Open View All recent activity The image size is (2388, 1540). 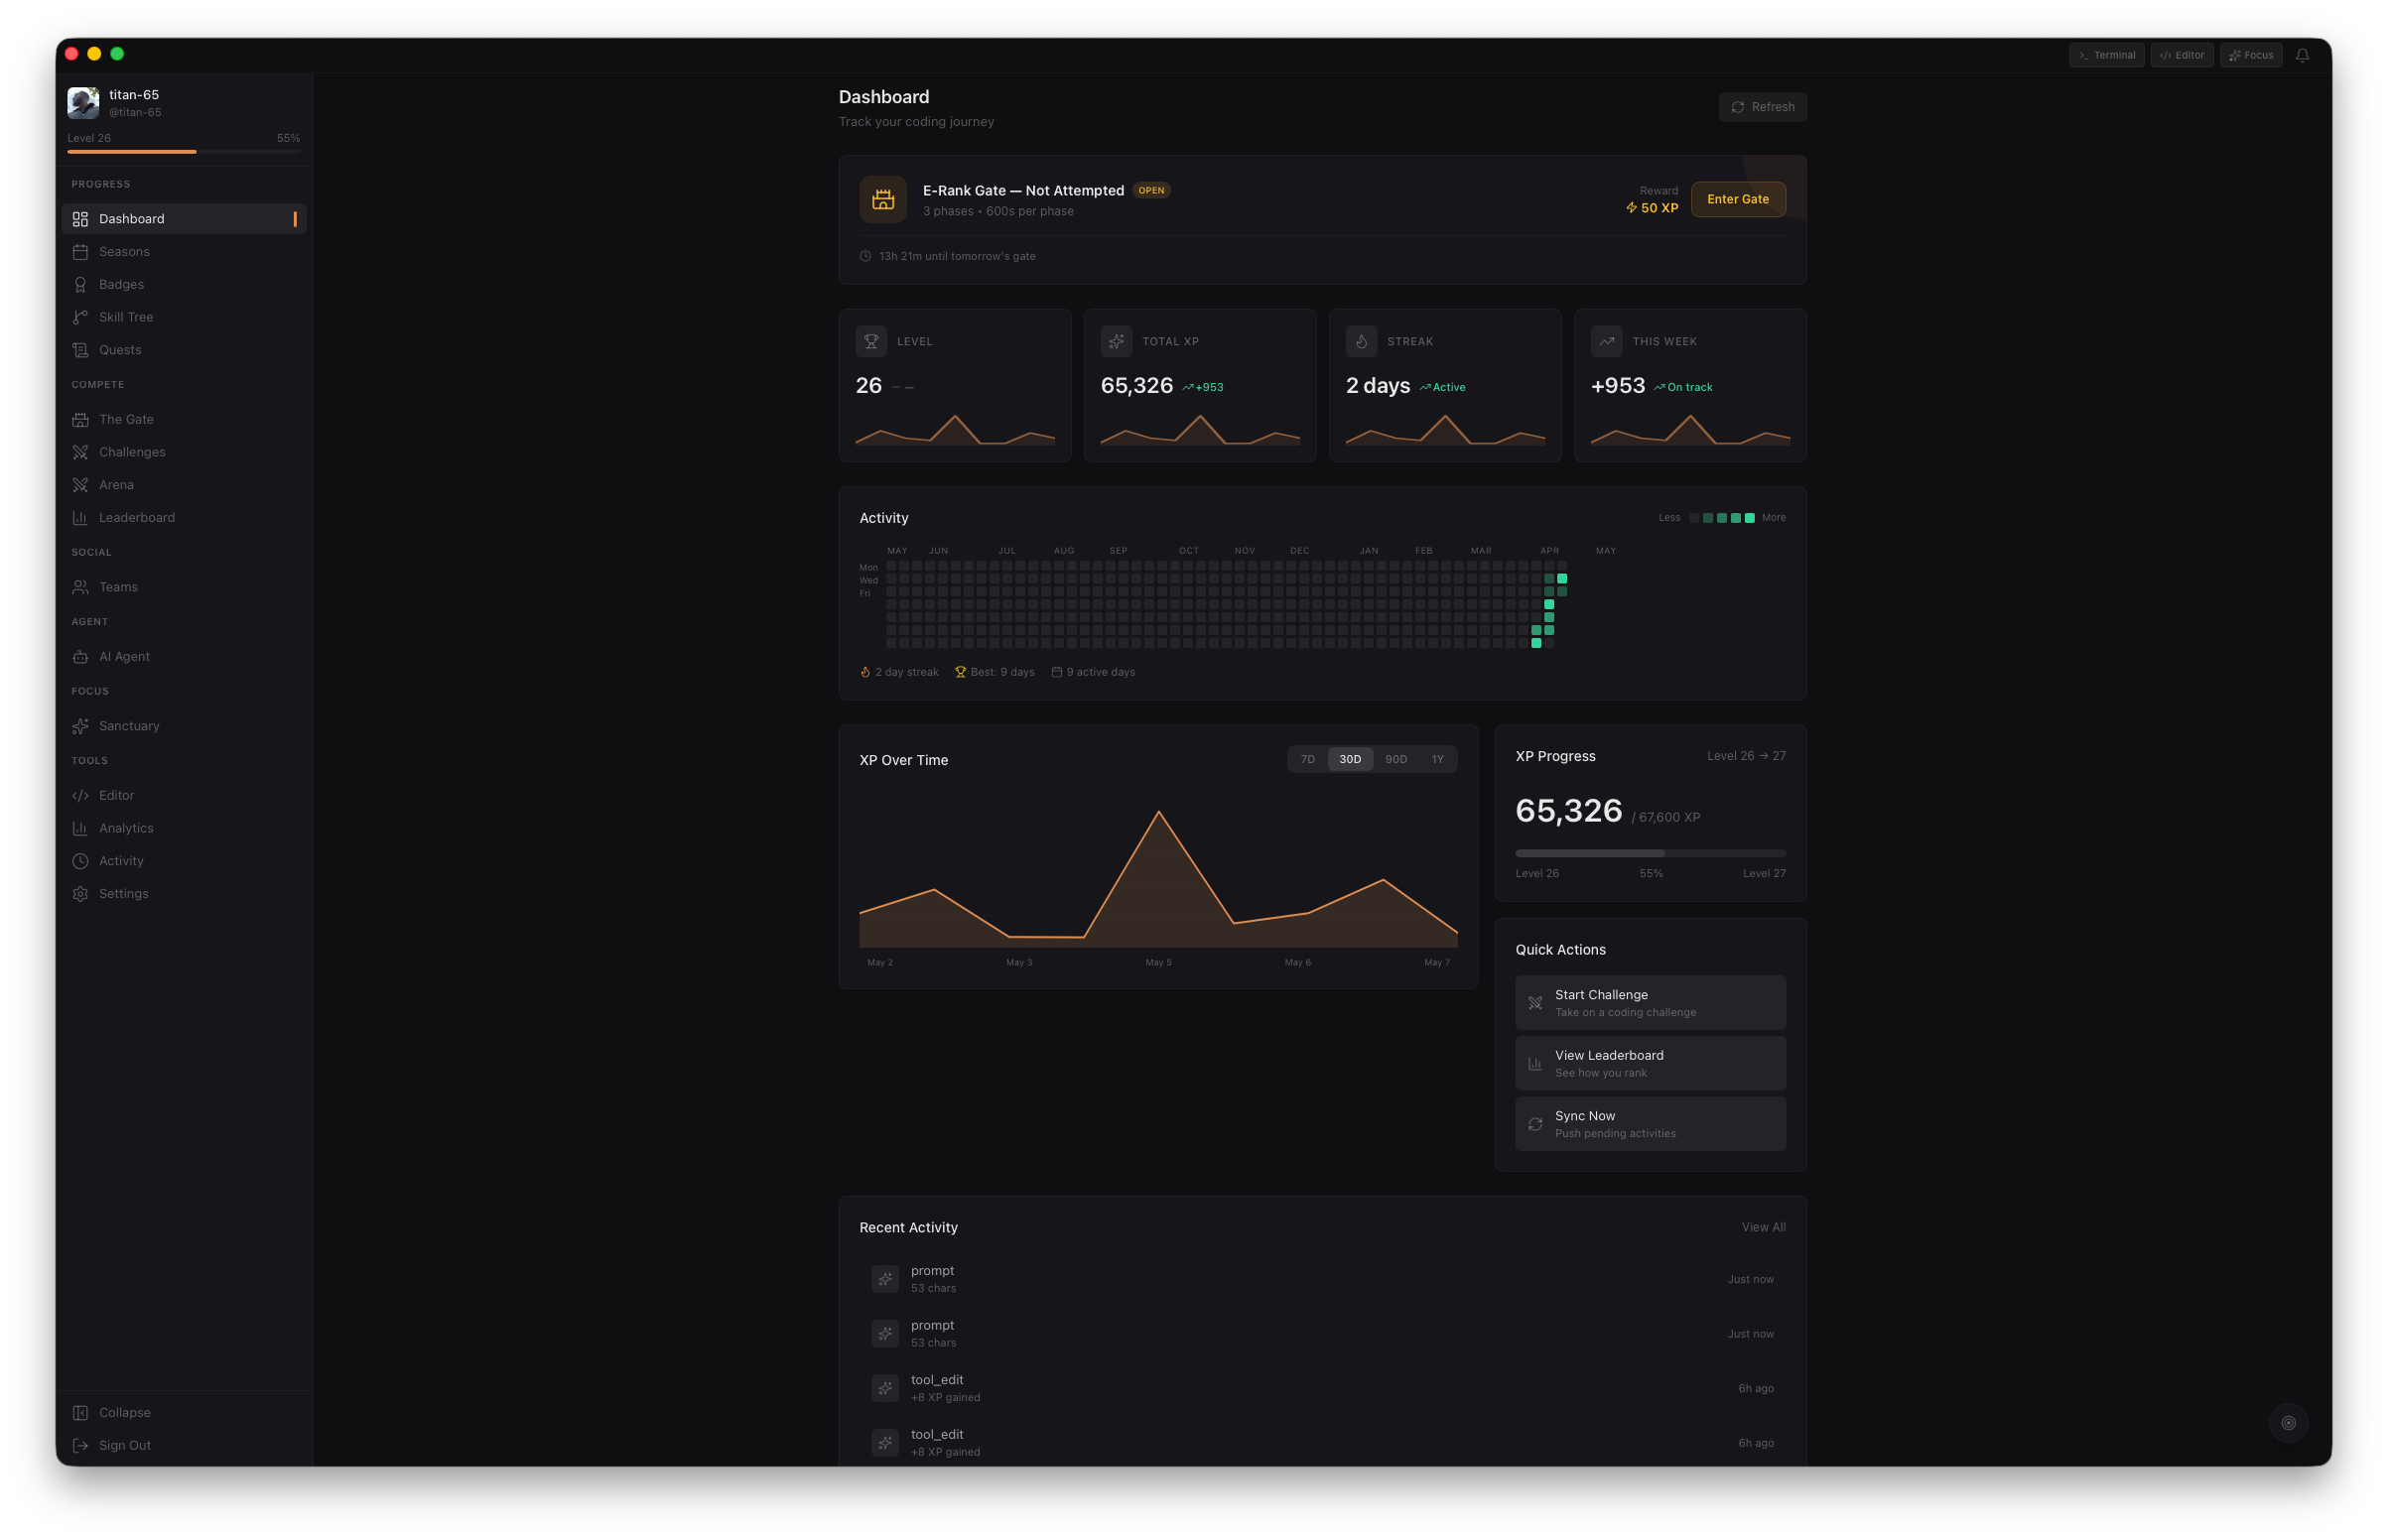pyautogui.click(x=1763, y=1228)
